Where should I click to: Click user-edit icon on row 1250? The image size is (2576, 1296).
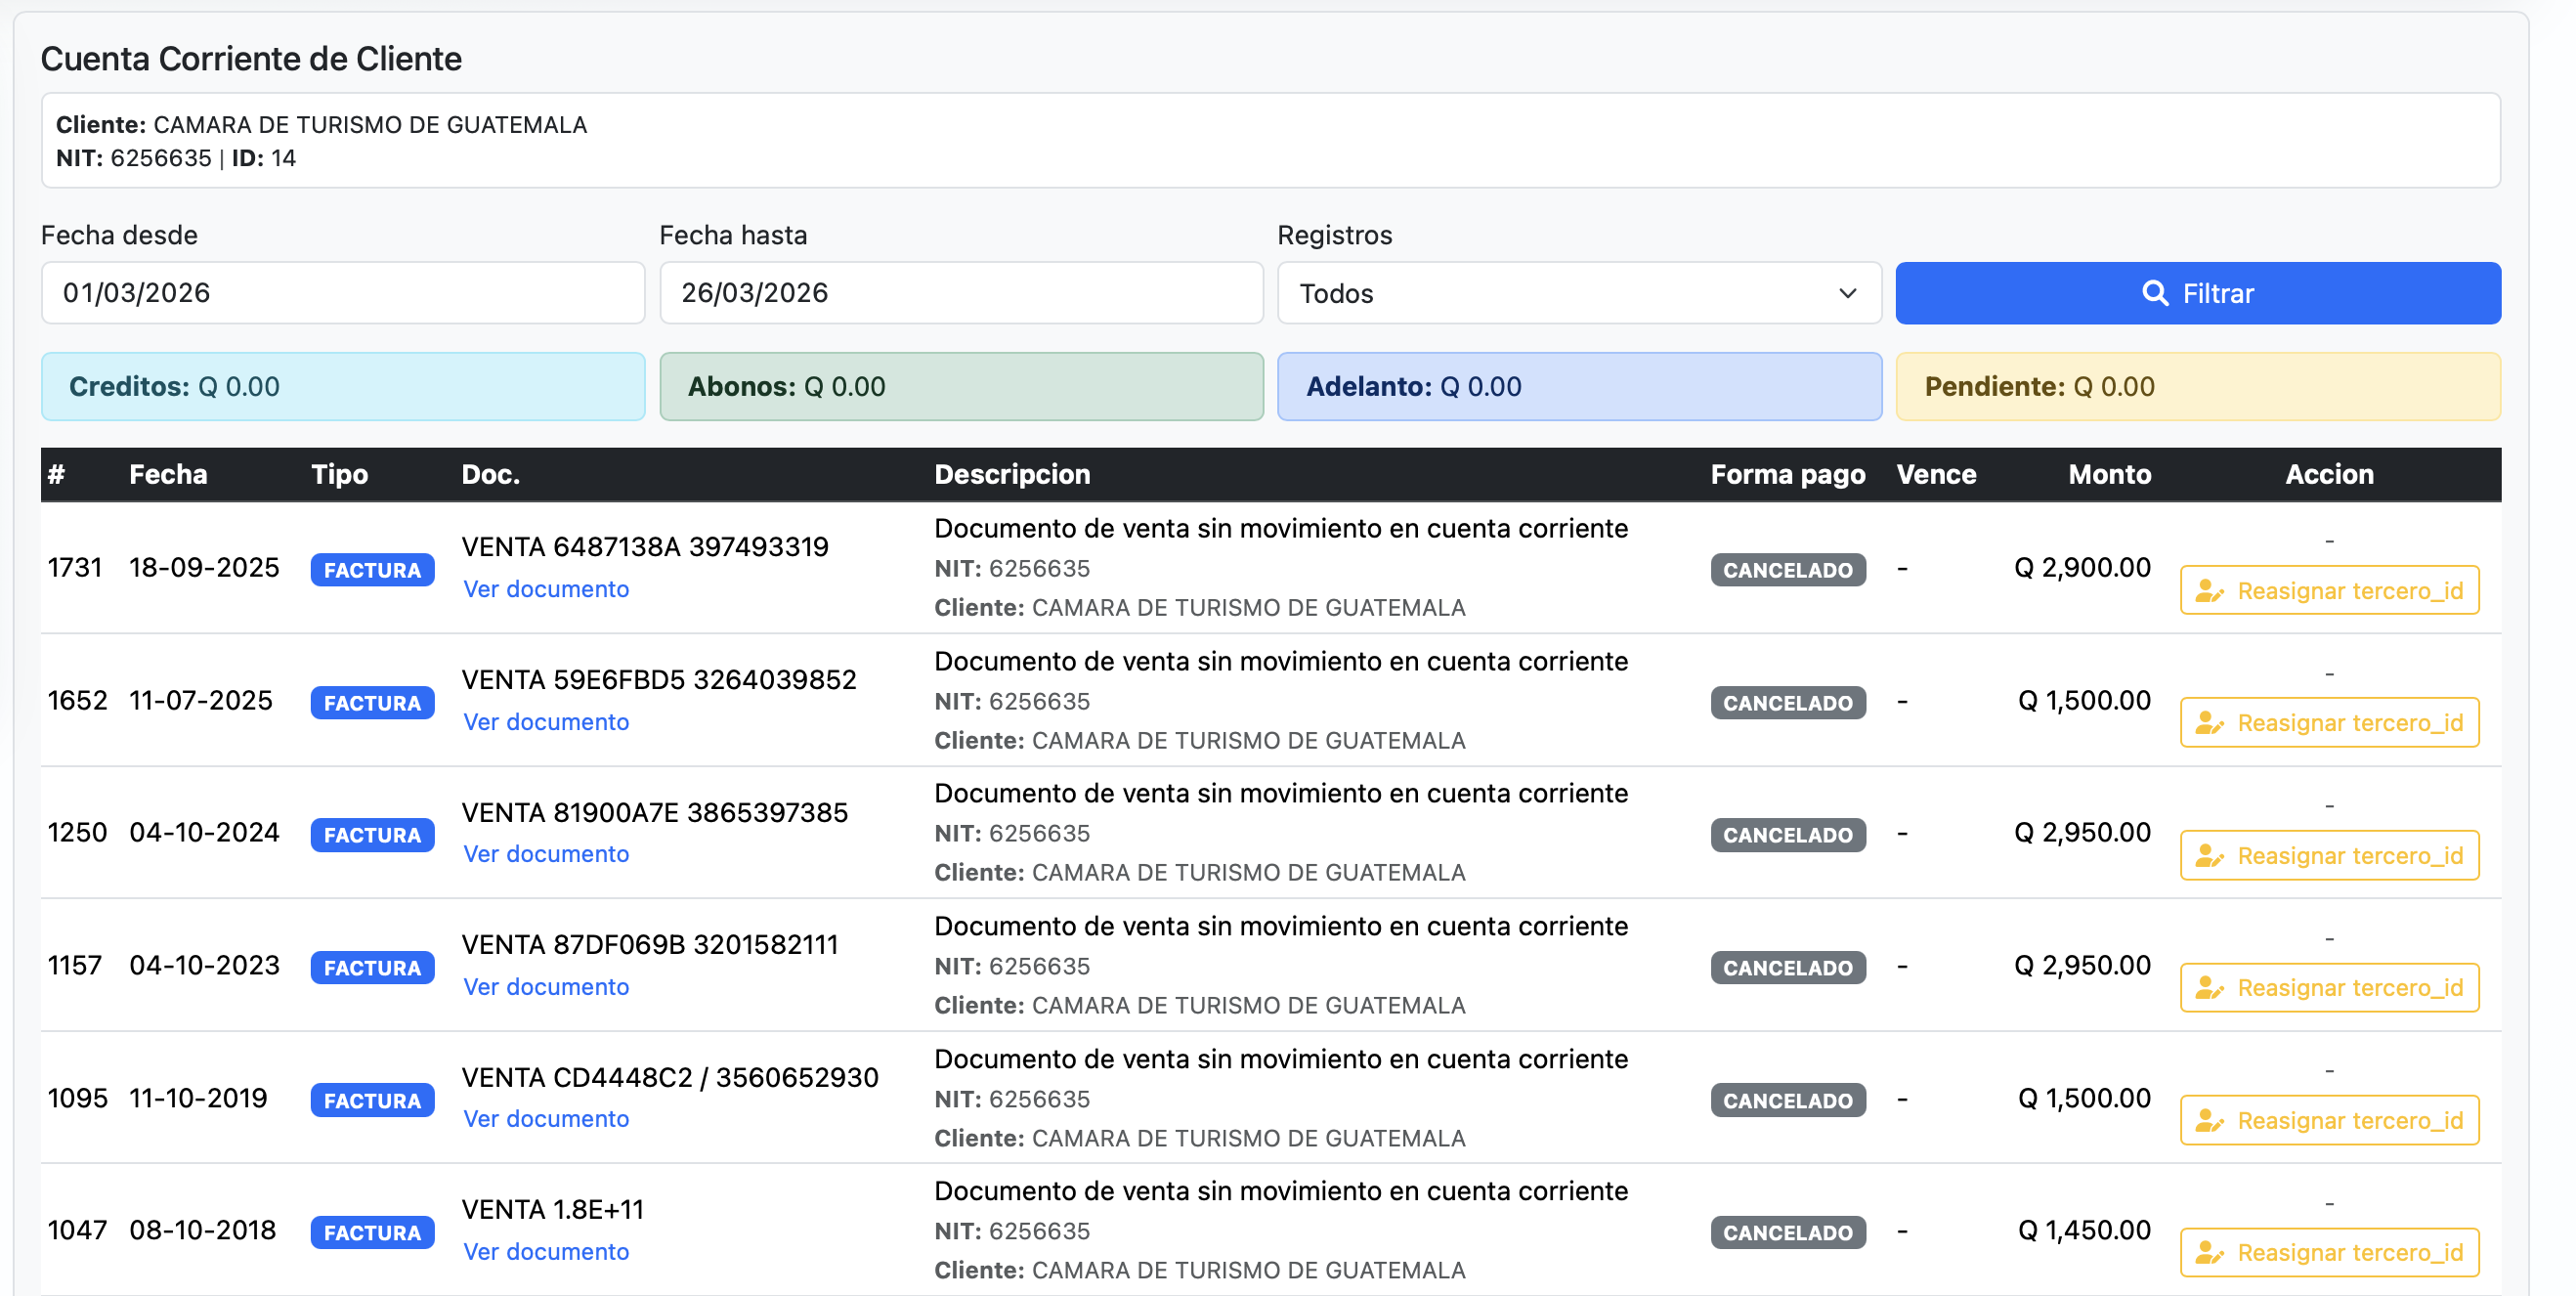click(2208, 856)
